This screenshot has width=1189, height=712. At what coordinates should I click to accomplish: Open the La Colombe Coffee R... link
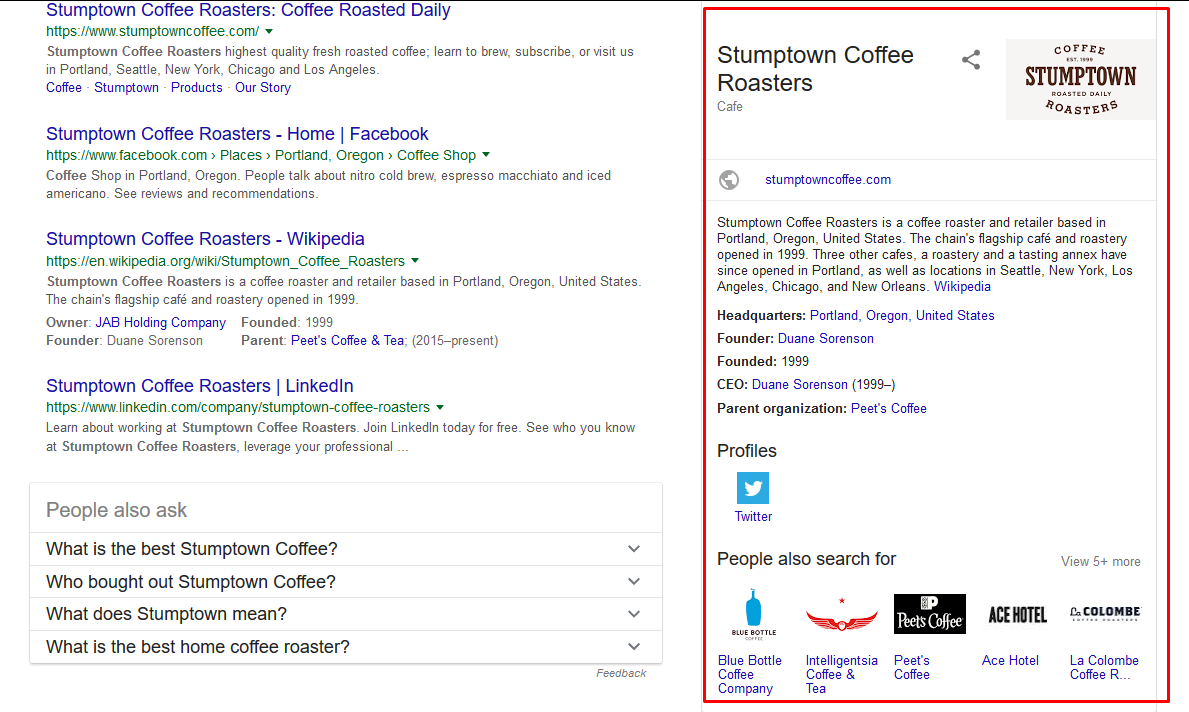click(x=1104, y=667)
